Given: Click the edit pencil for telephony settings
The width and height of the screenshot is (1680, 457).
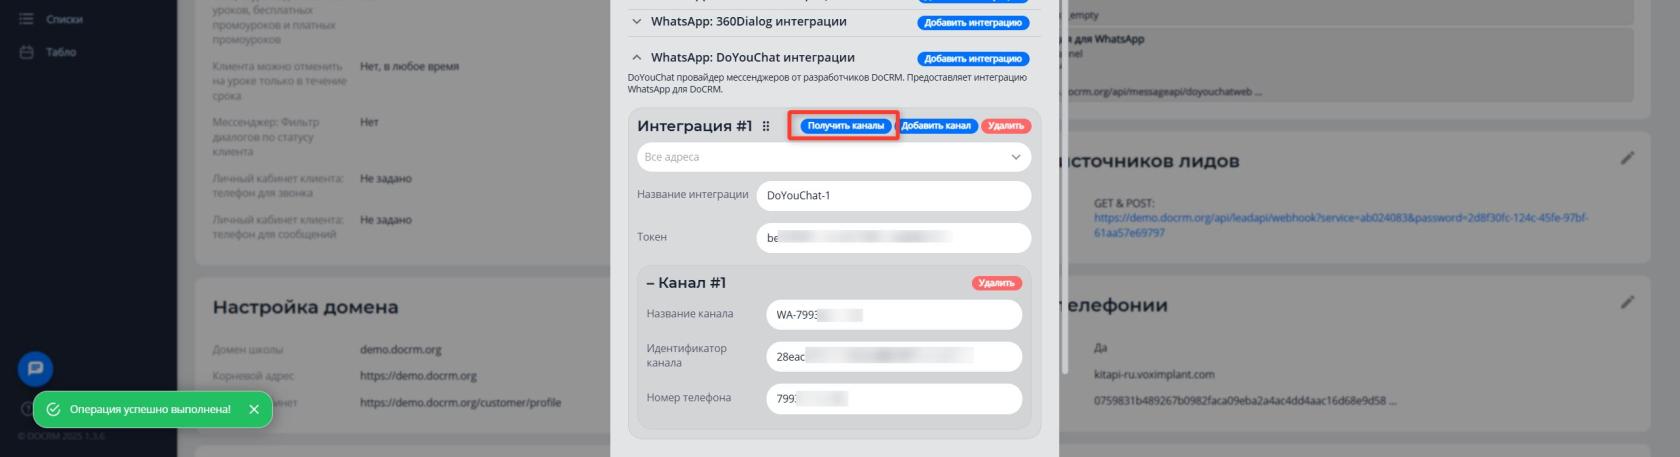Looking at the screenshot, I should [x=1627, y=302].
